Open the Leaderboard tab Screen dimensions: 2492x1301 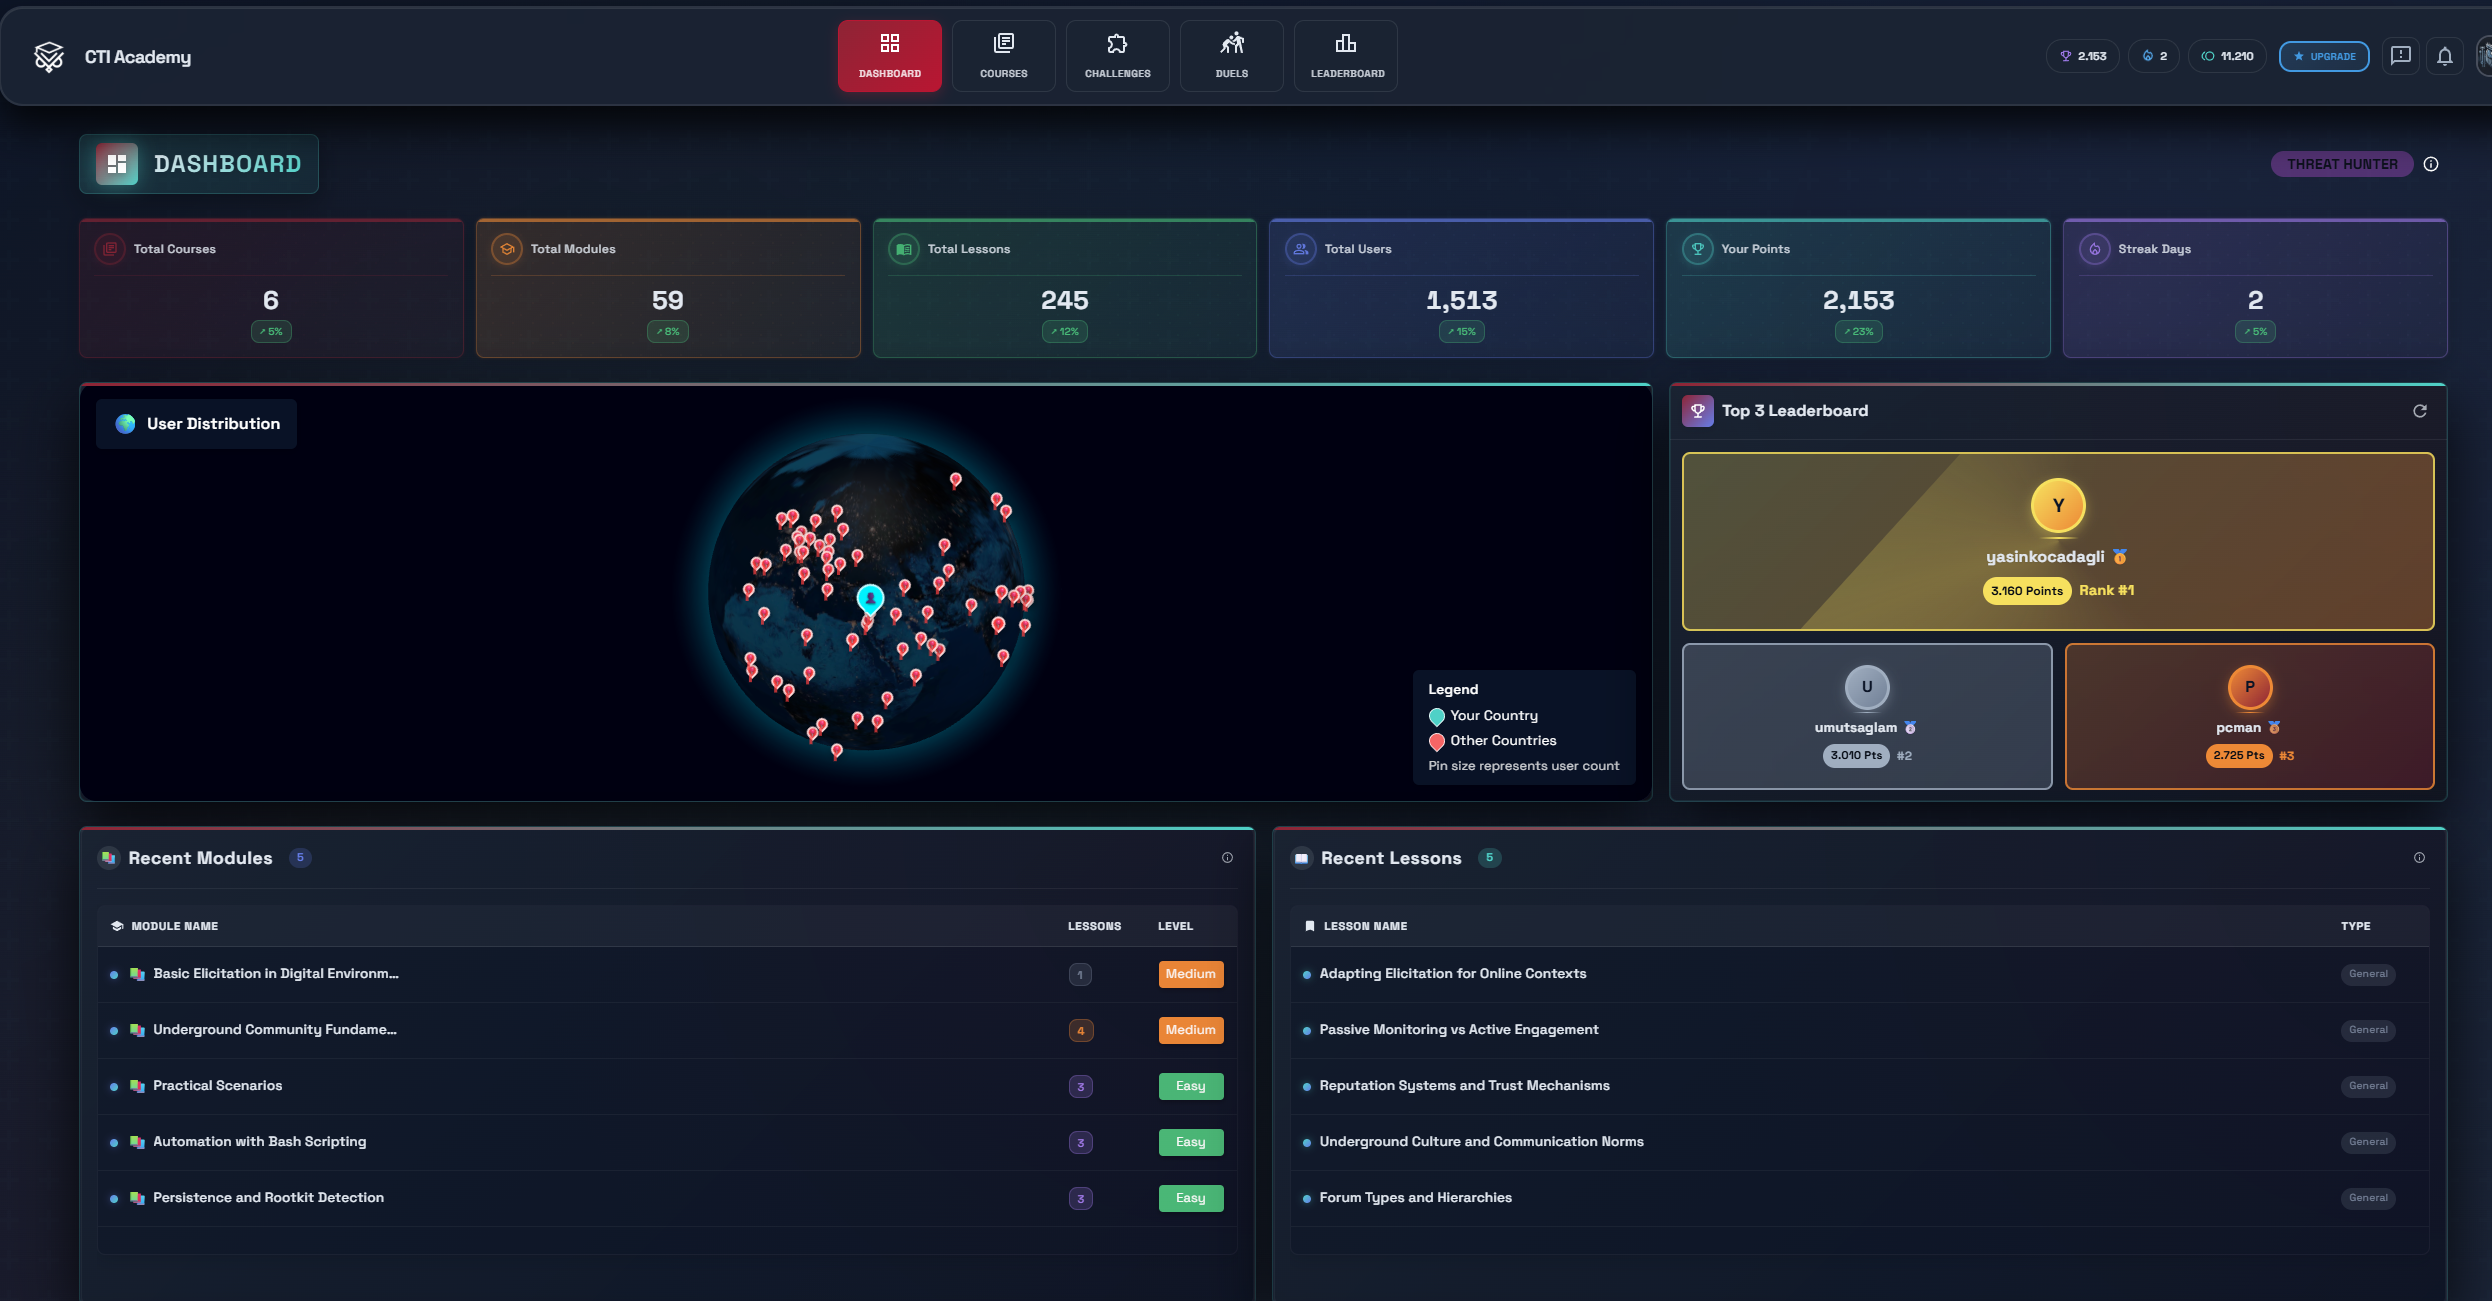pyautogui.click(x=1346, y=56)
